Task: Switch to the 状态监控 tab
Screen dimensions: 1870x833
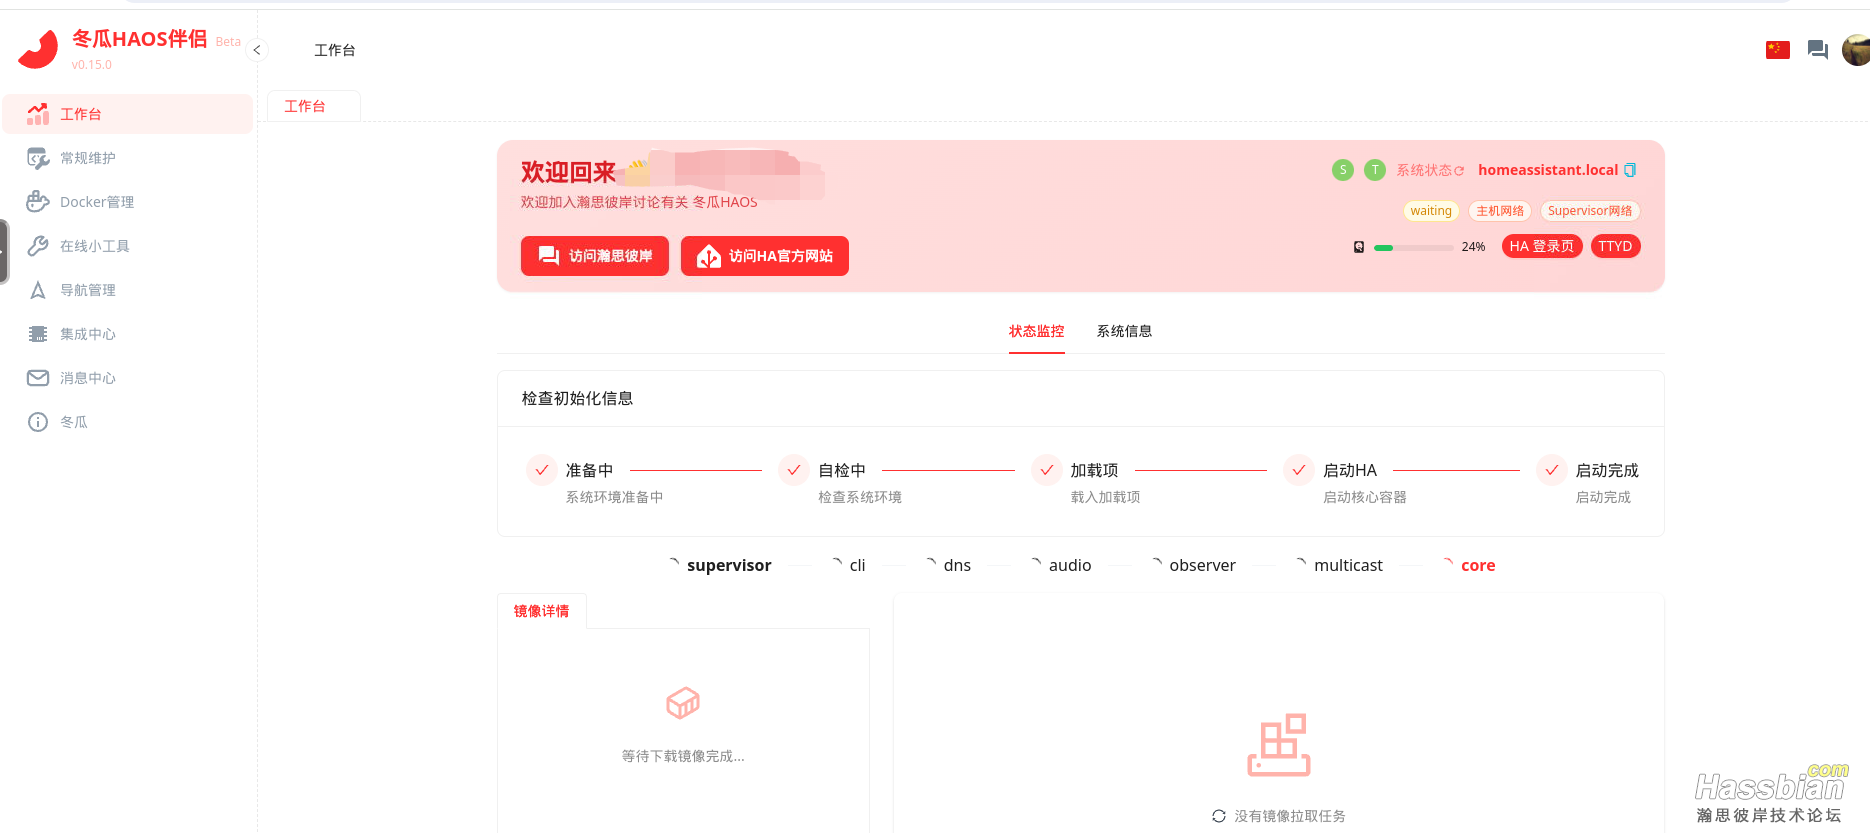Action: [x=1036, y=331]
